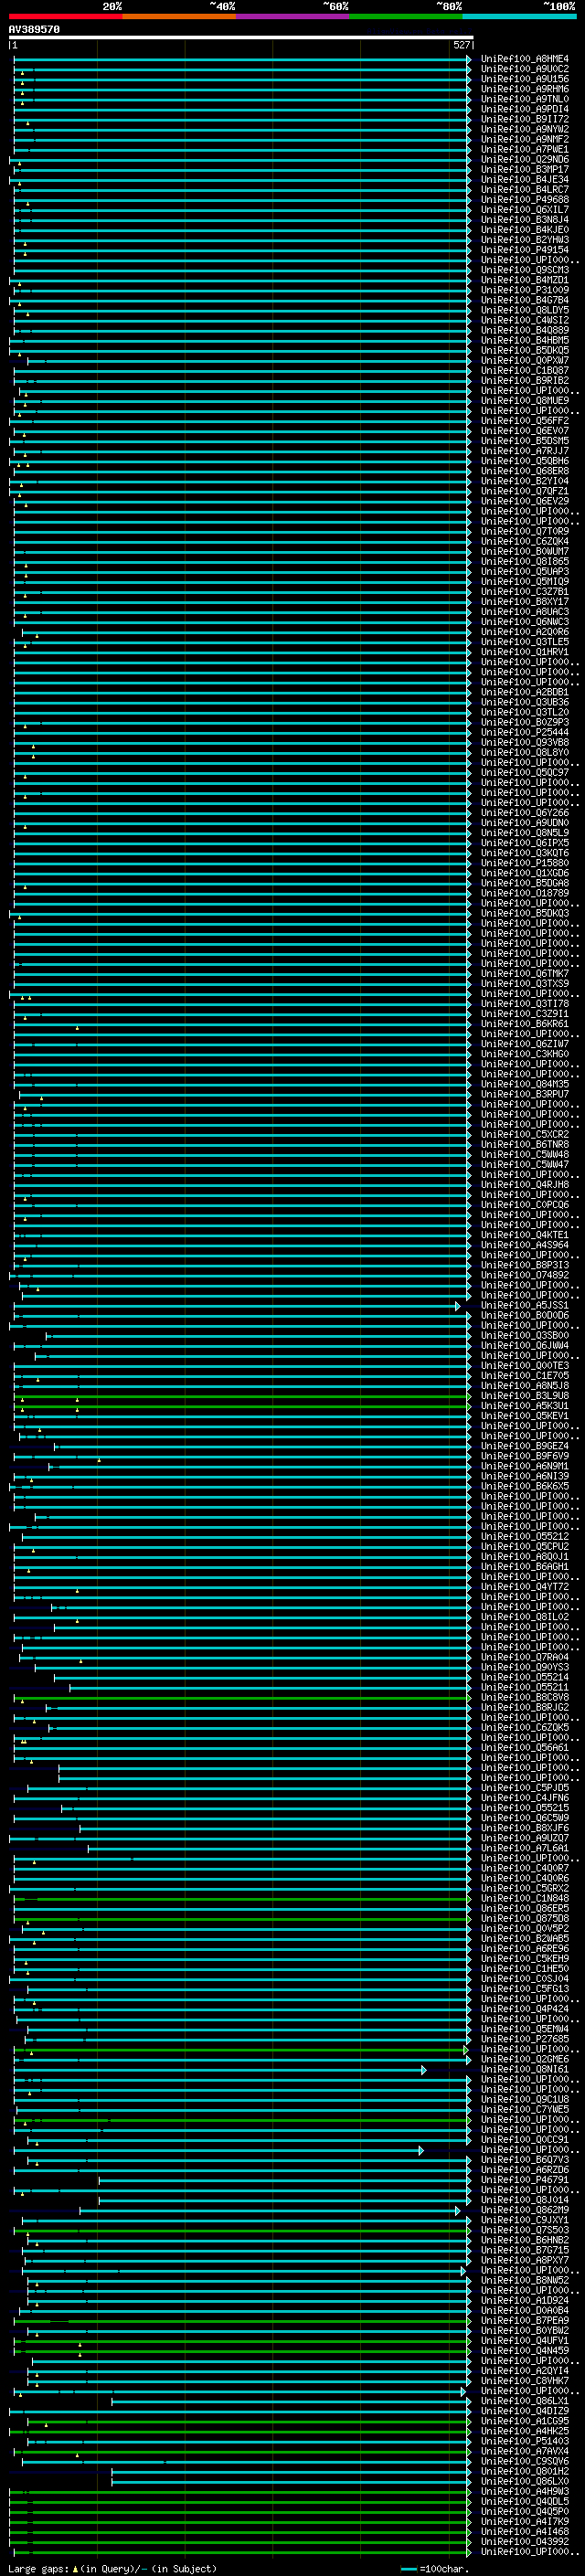585x2576 pixels.
Task: Open hit UniRef100_A8HME4
Action: click(x=524, y=59)
